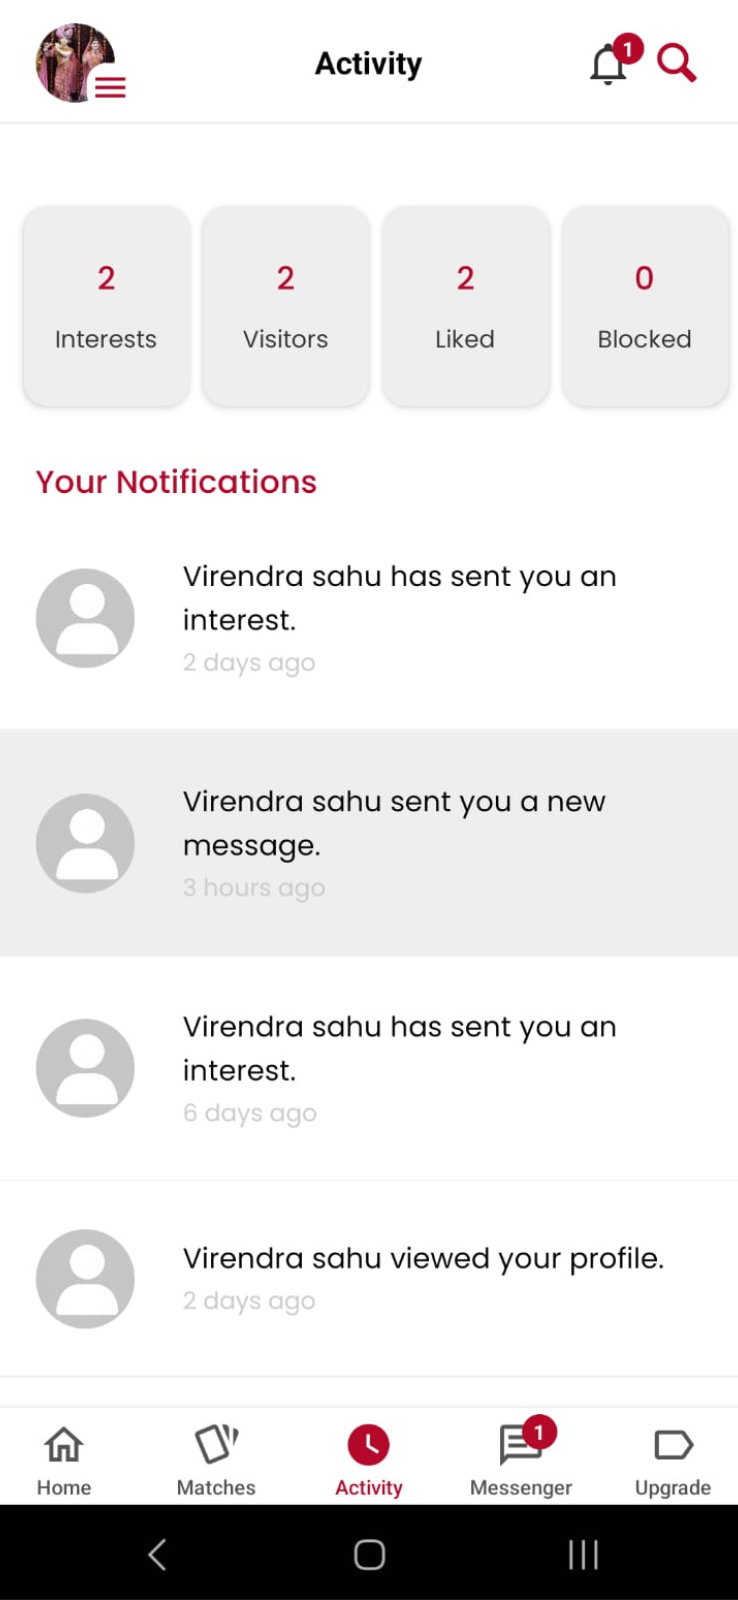Open the Matches tab
Image resolution: width=738 pixels, height=1600 pixels.
pyautogui.click(x=216, y=1460)
